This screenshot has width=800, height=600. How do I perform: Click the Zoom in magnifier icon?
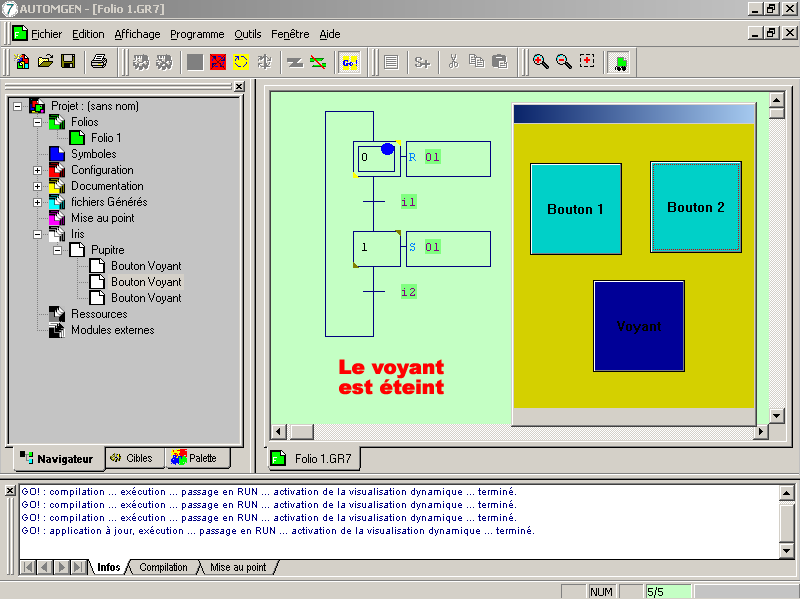tap(540, 62)
